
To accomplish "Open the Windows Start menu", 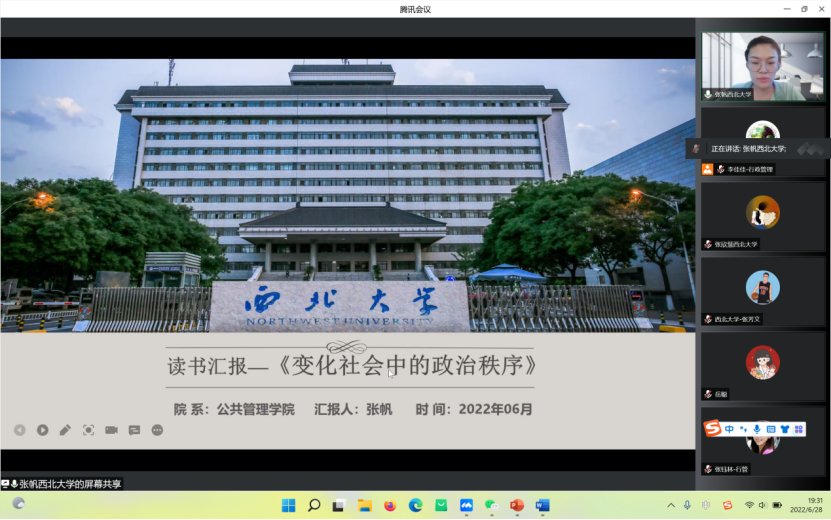I will click(x=288, y=505).
